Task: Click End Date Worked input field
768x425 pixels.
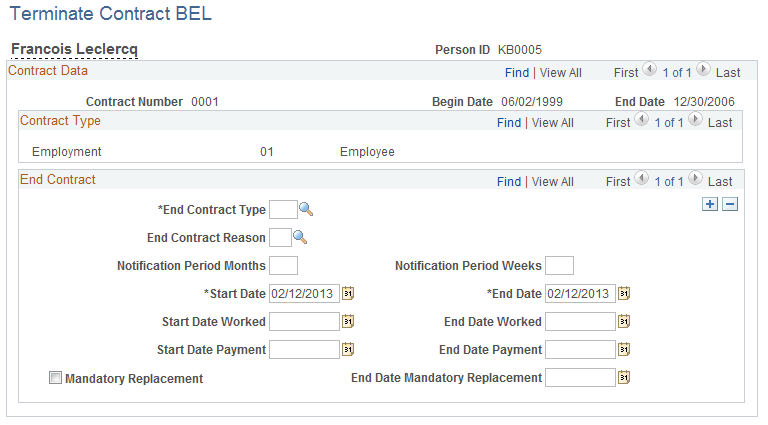Action: coord(580,321)
